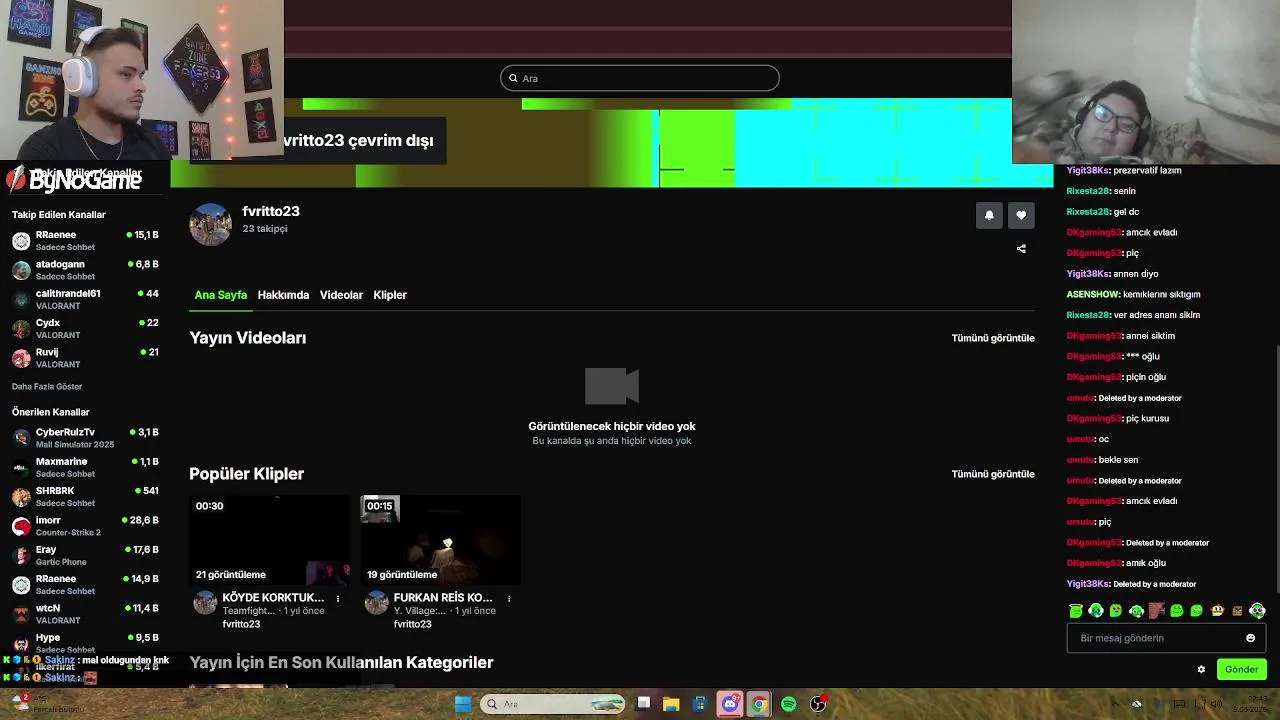Open Windows Start menu
The image size is (1280, 720).
click(463, 704)
